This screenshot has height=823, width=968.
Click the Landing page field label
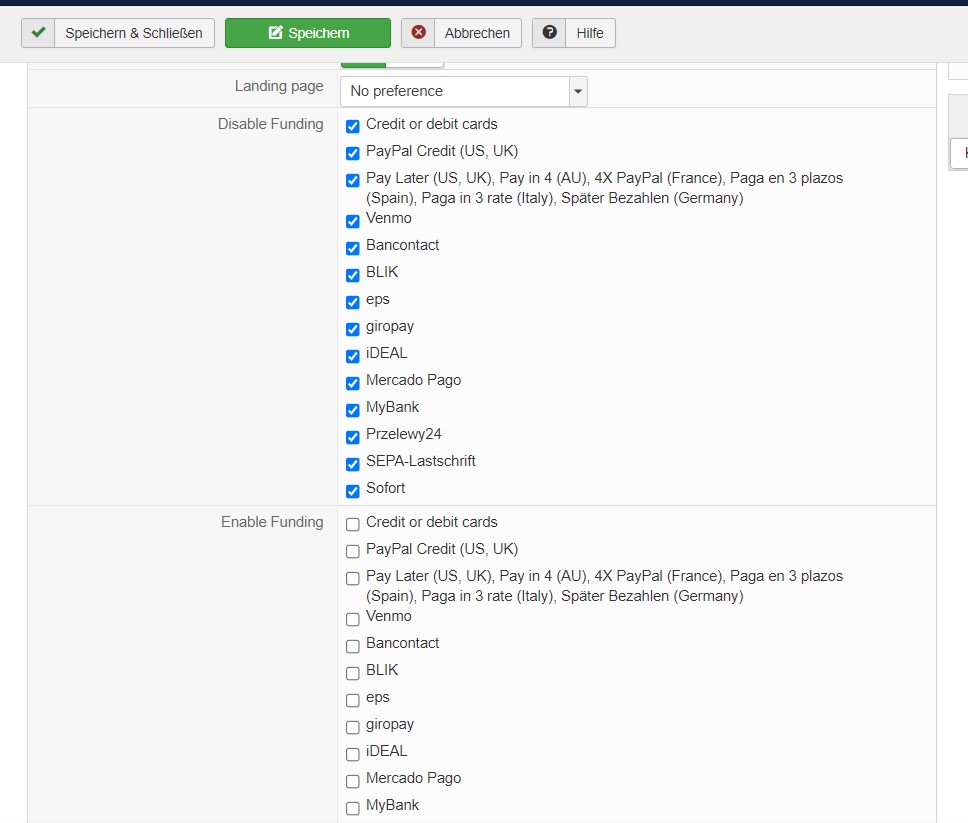(279, 86)
